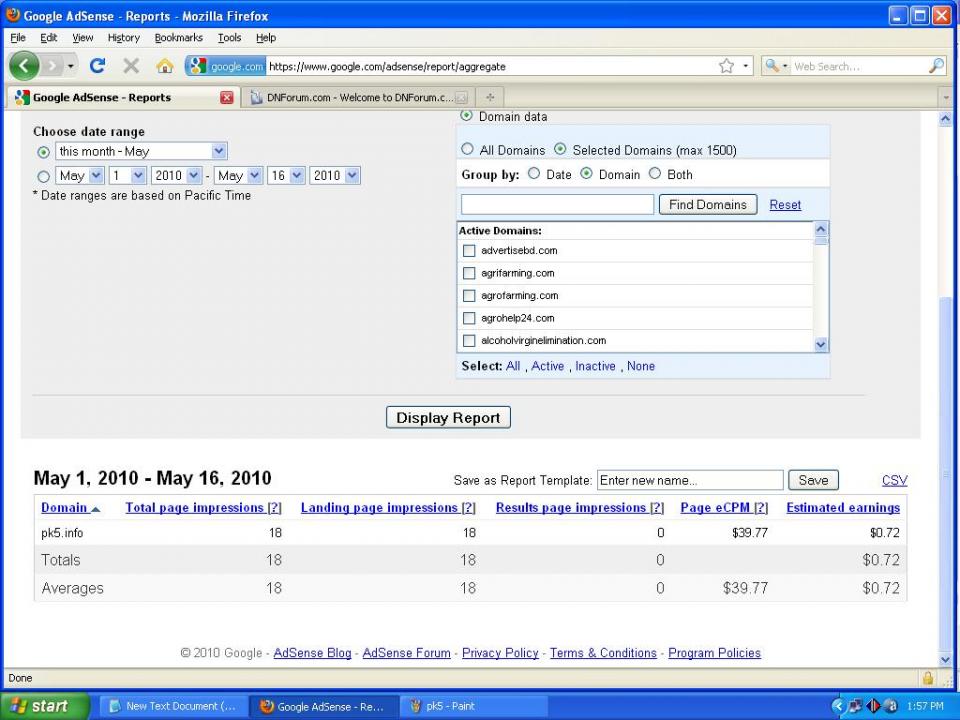The width and height of the screenshot is (960, 720).
Task: Click the Active Domains list scroll-down arrow
Action: pyautogui.click(x=821, y=345)
